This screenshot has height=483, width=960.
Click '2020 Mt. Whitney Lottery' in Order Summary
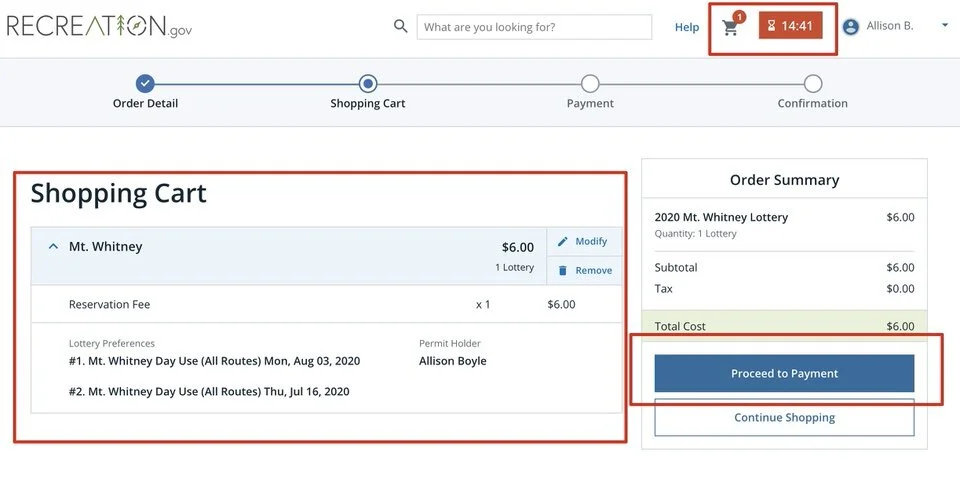[x=721, y=217]
